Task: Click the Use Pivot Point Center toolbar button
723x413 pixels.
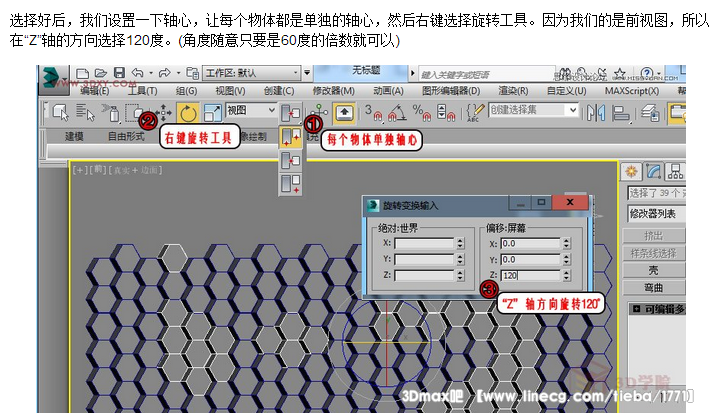Action: [x=291, y=112]
